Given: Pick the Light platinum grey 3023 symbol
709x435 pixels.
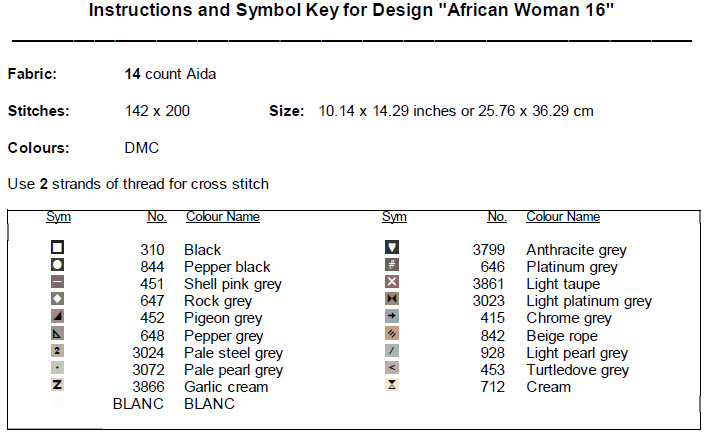Looking at the screenshot, I should [x=392, y=300].
